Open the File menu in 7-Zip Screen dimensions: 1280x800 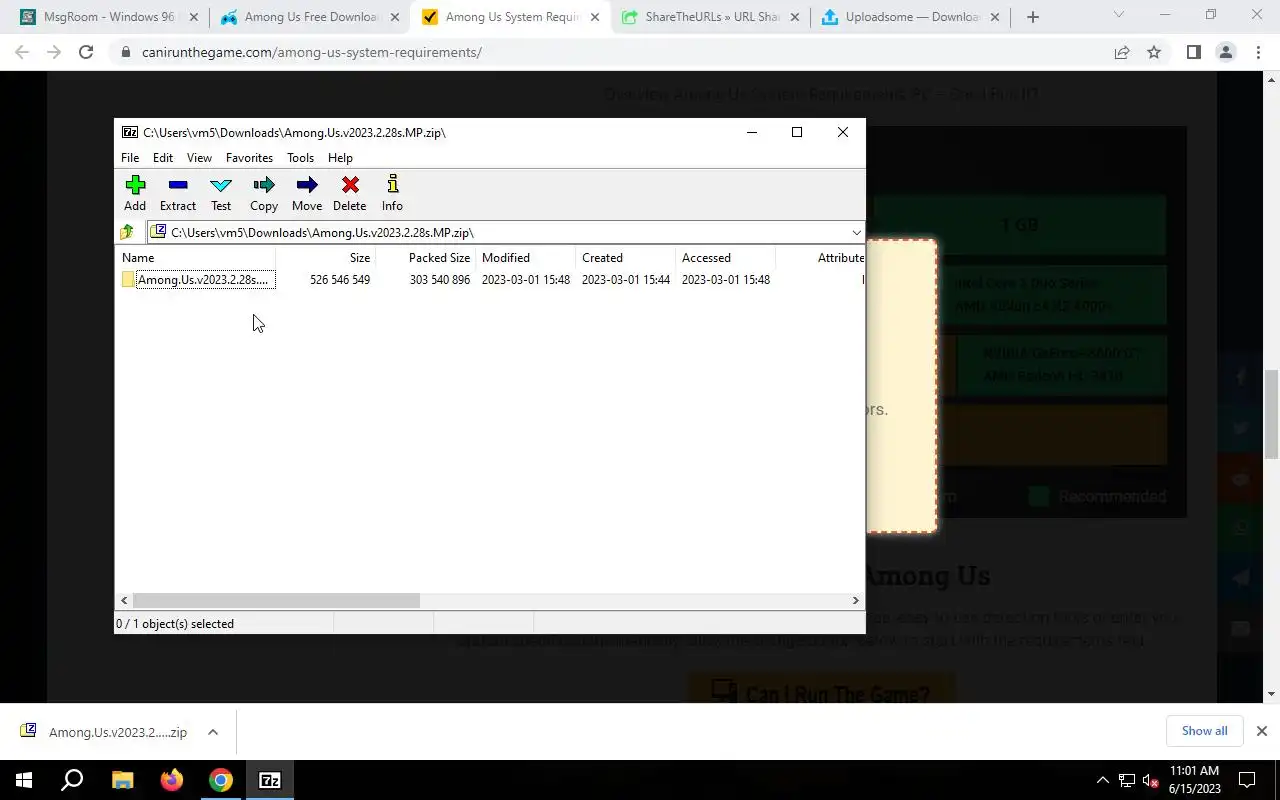130,158
